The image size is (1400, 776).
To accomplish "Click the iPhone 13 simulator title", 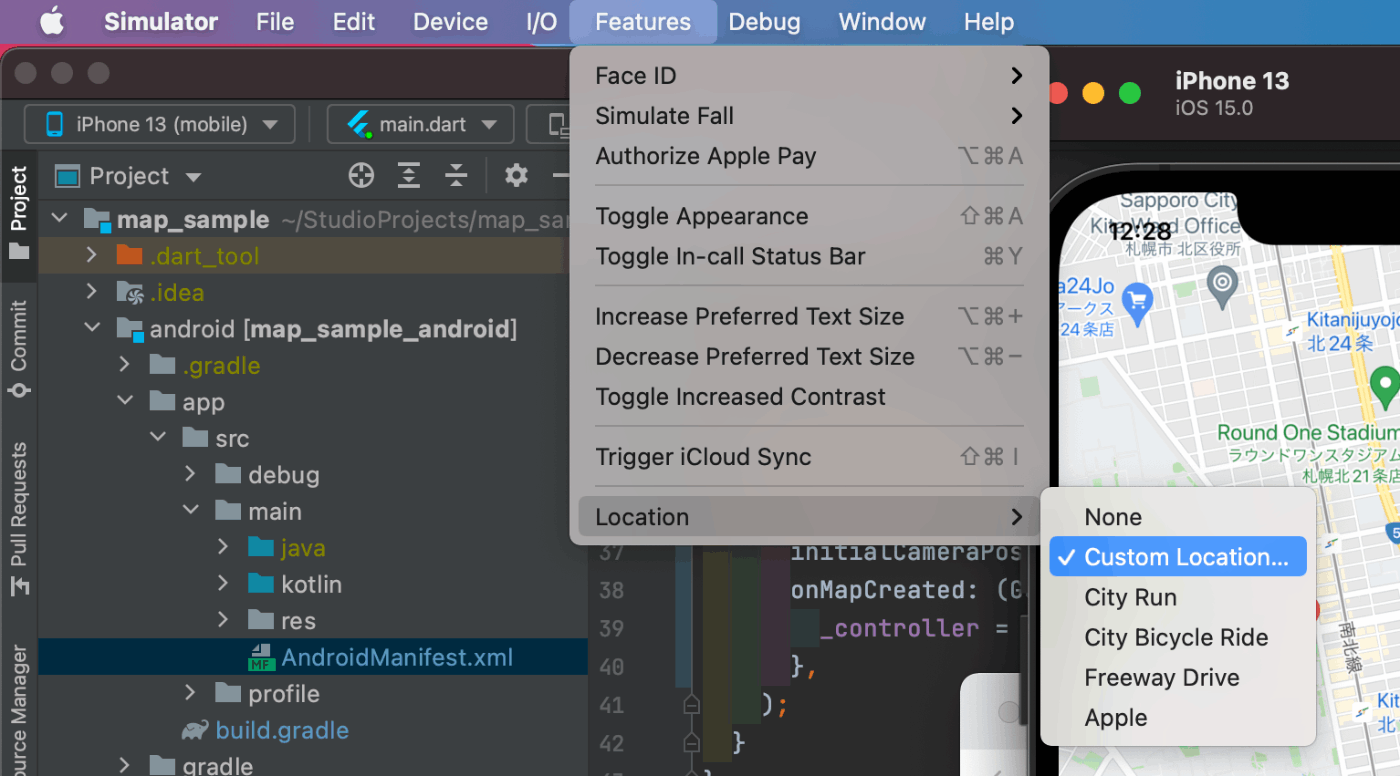I will point(1232,81).
